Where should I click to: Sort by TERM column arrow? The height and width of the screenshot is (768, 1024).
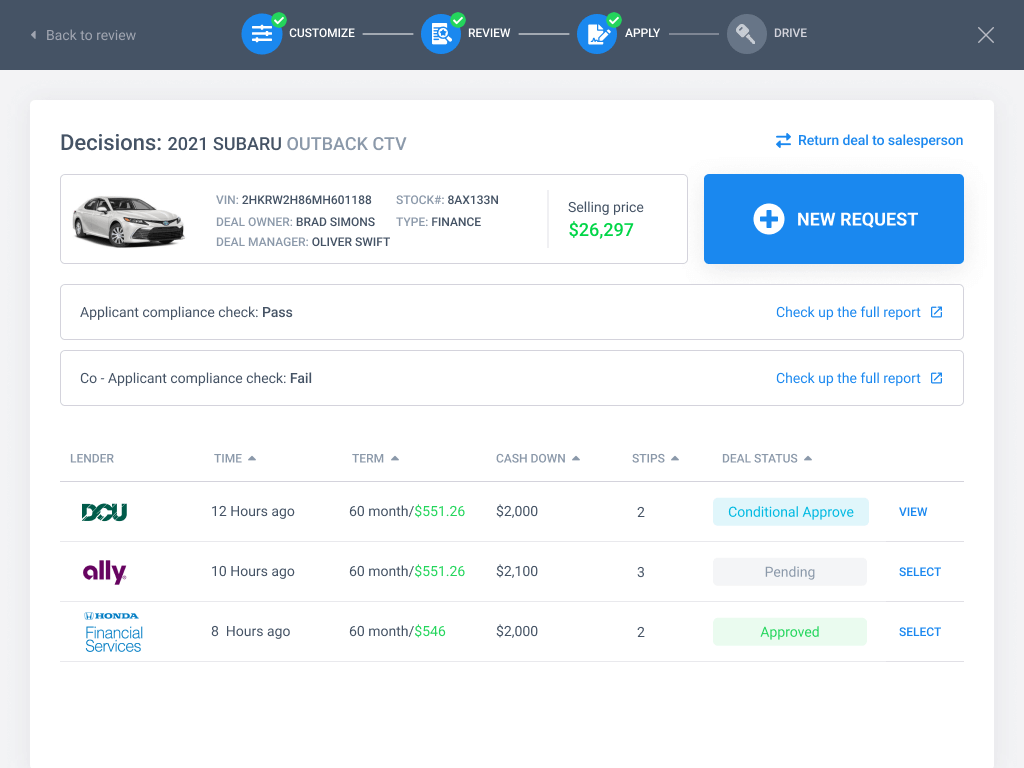(x=394, y=458)
